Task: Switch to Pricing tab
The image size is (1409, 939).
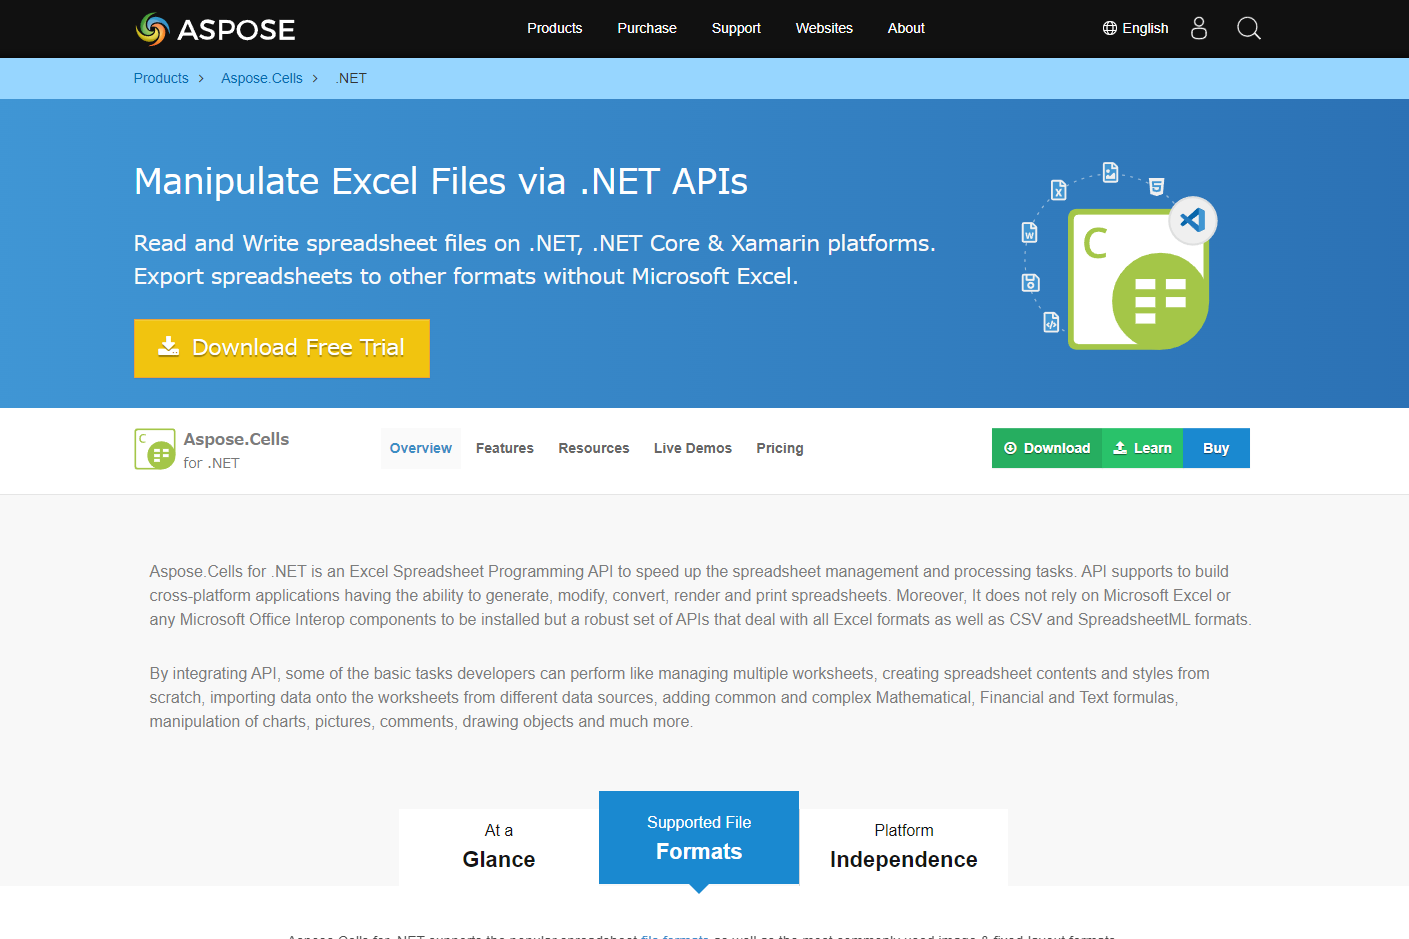Action: coord(780,448)
